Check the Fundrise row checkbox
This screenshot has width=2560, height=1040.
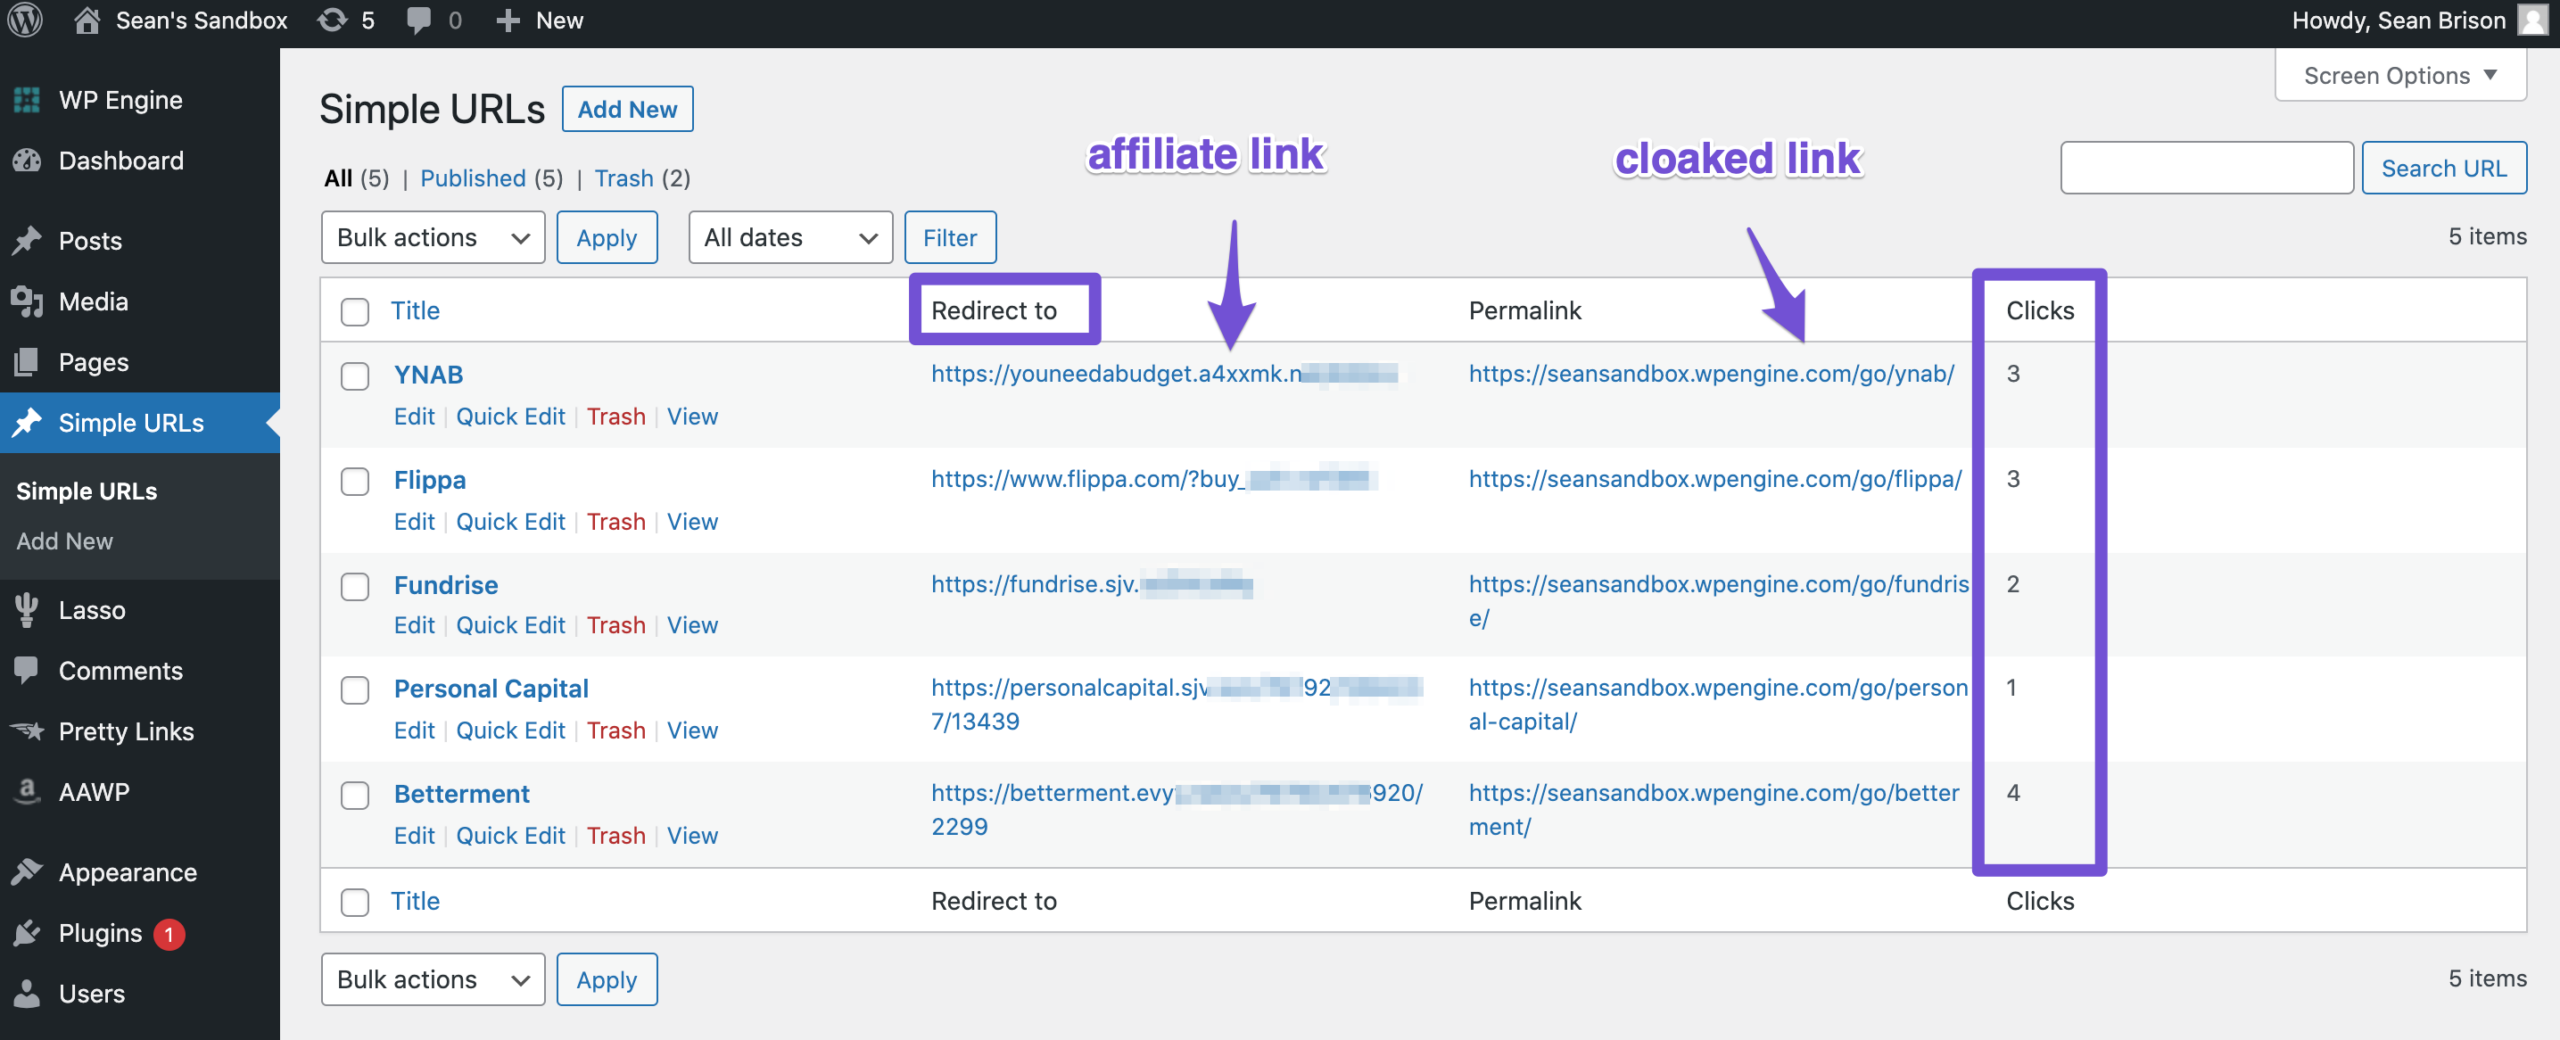pyautogui.click(x=355, y=586)
